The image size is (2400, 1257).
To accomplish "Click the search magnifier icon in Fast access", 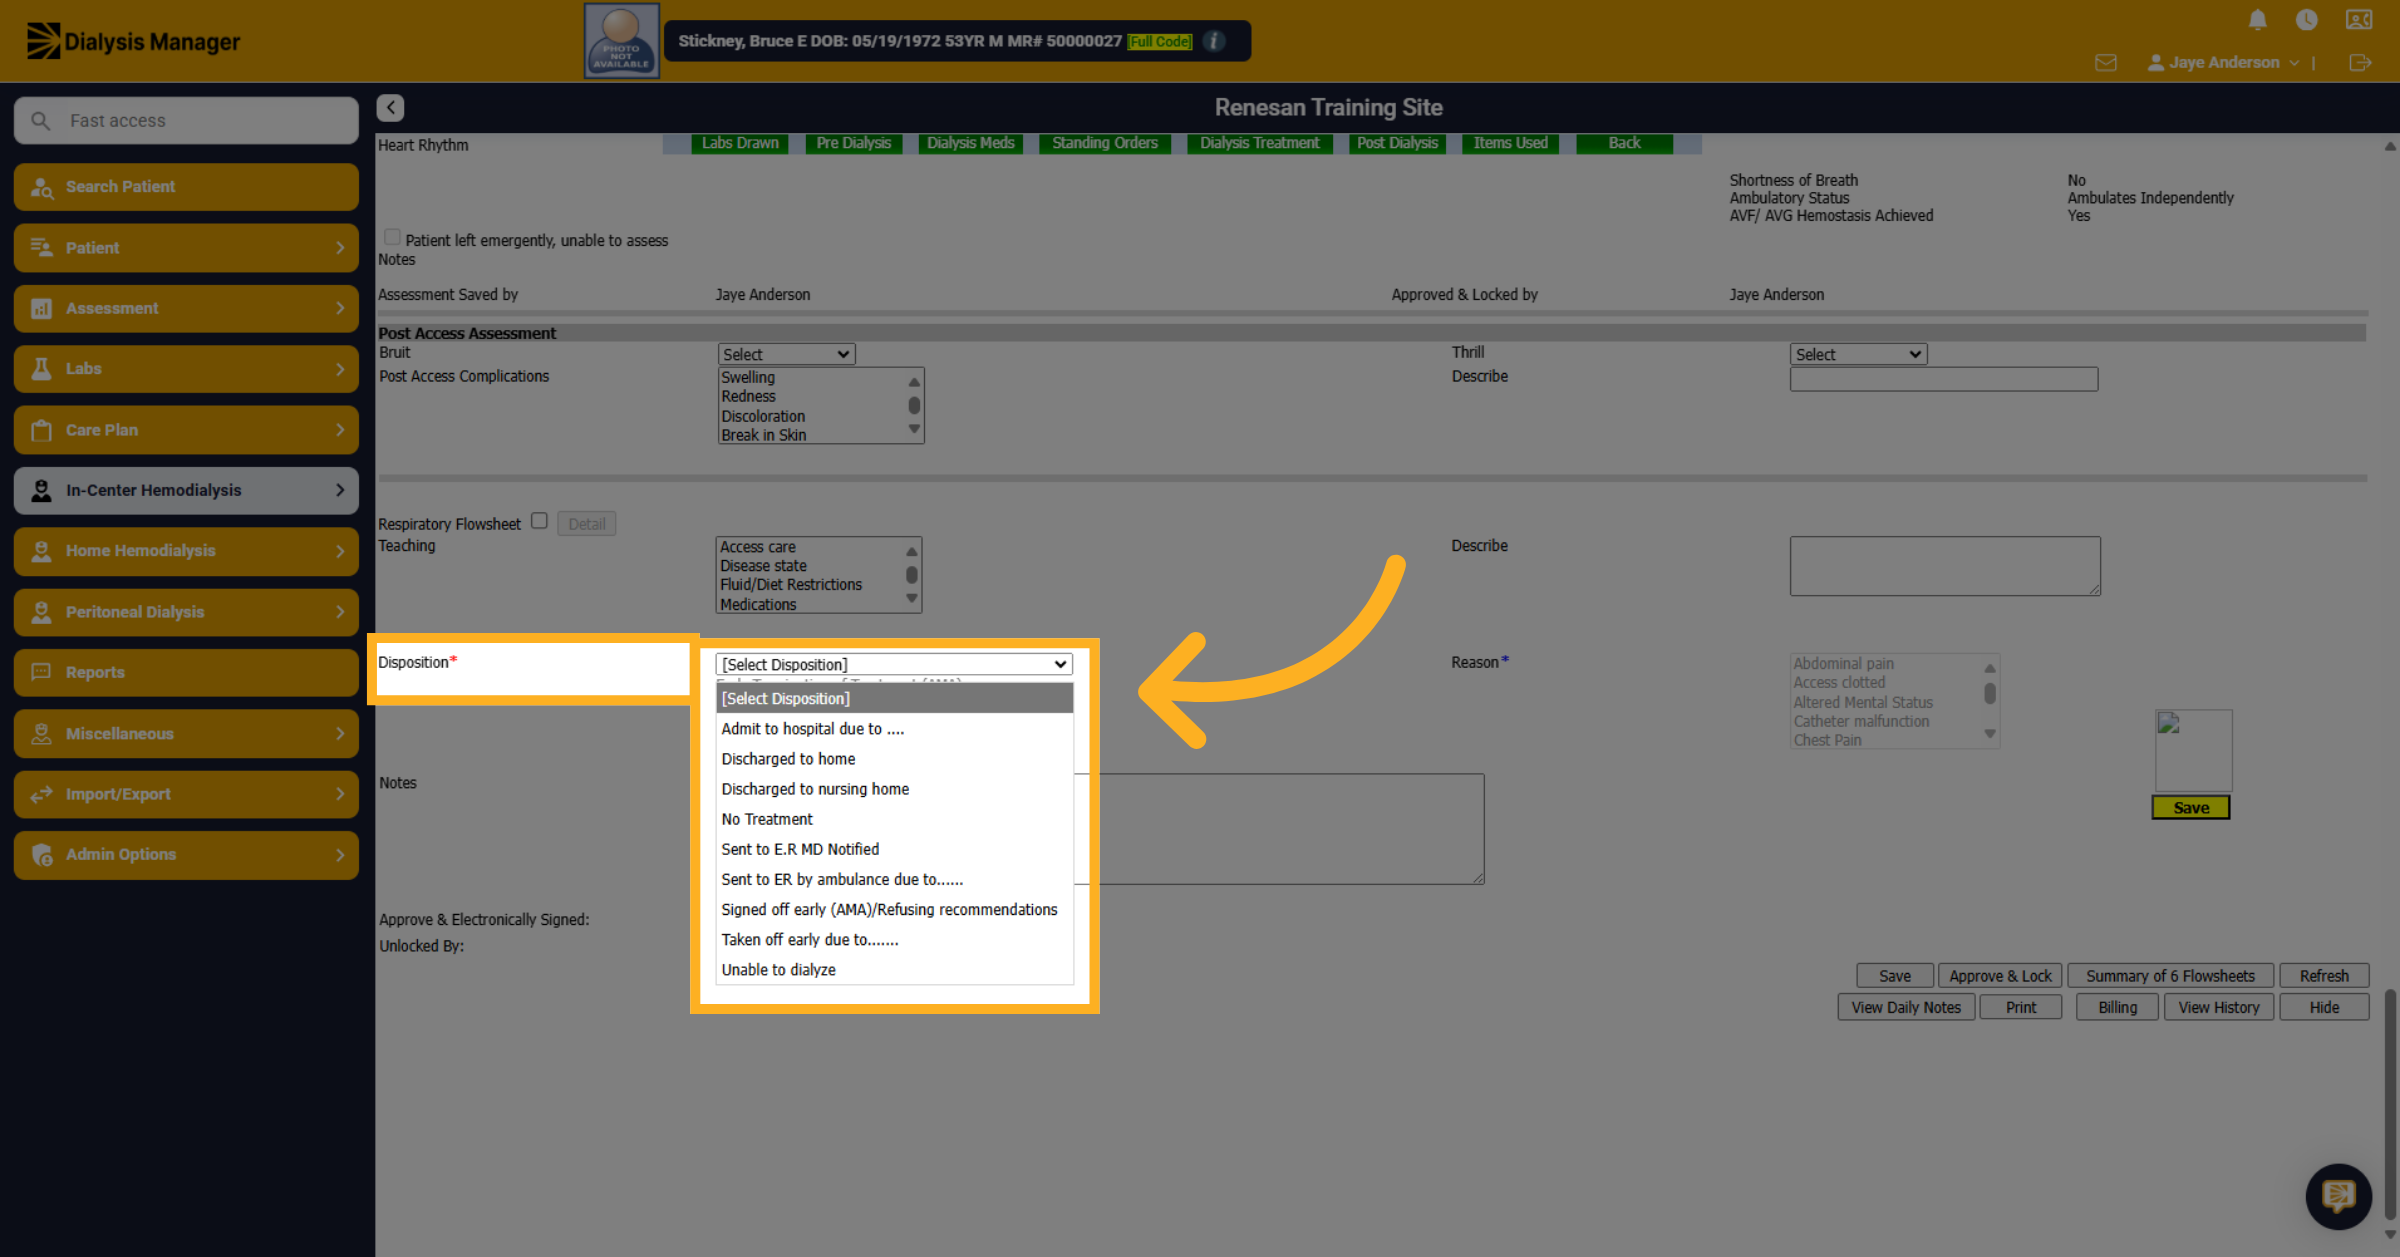I will point(40,121).
